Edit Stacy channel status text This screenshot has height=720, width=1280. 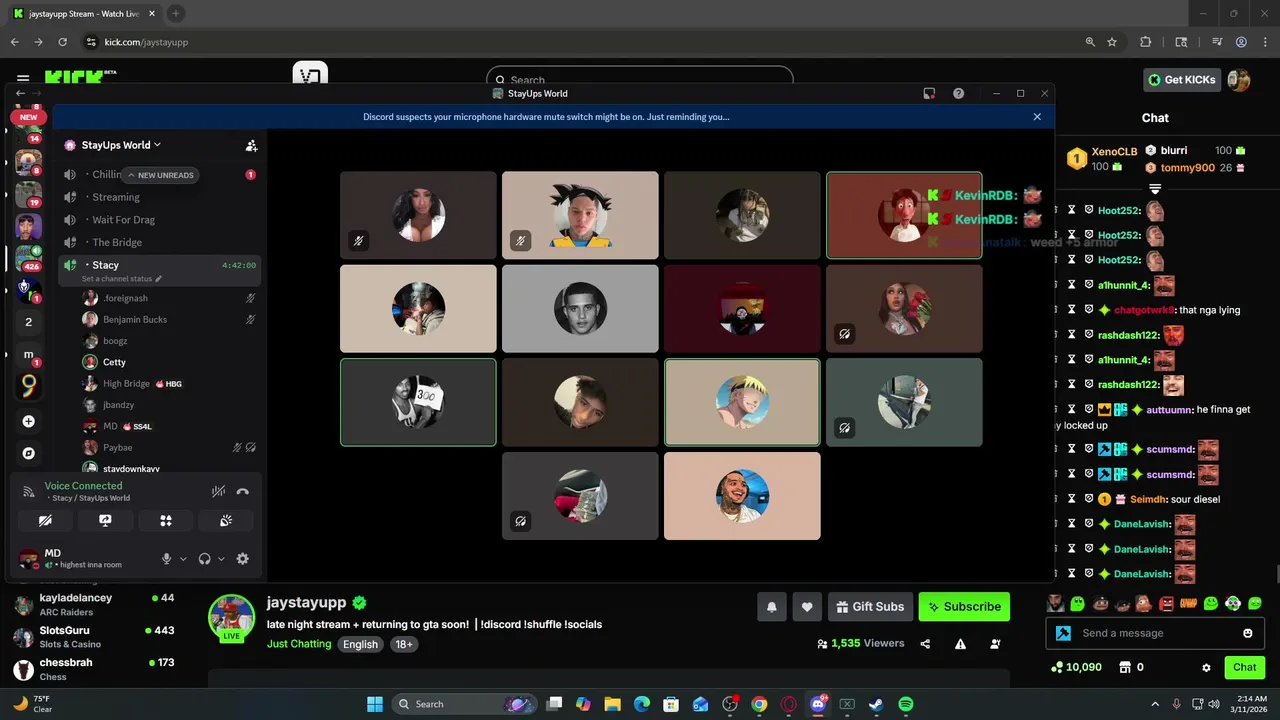(122, 279)
